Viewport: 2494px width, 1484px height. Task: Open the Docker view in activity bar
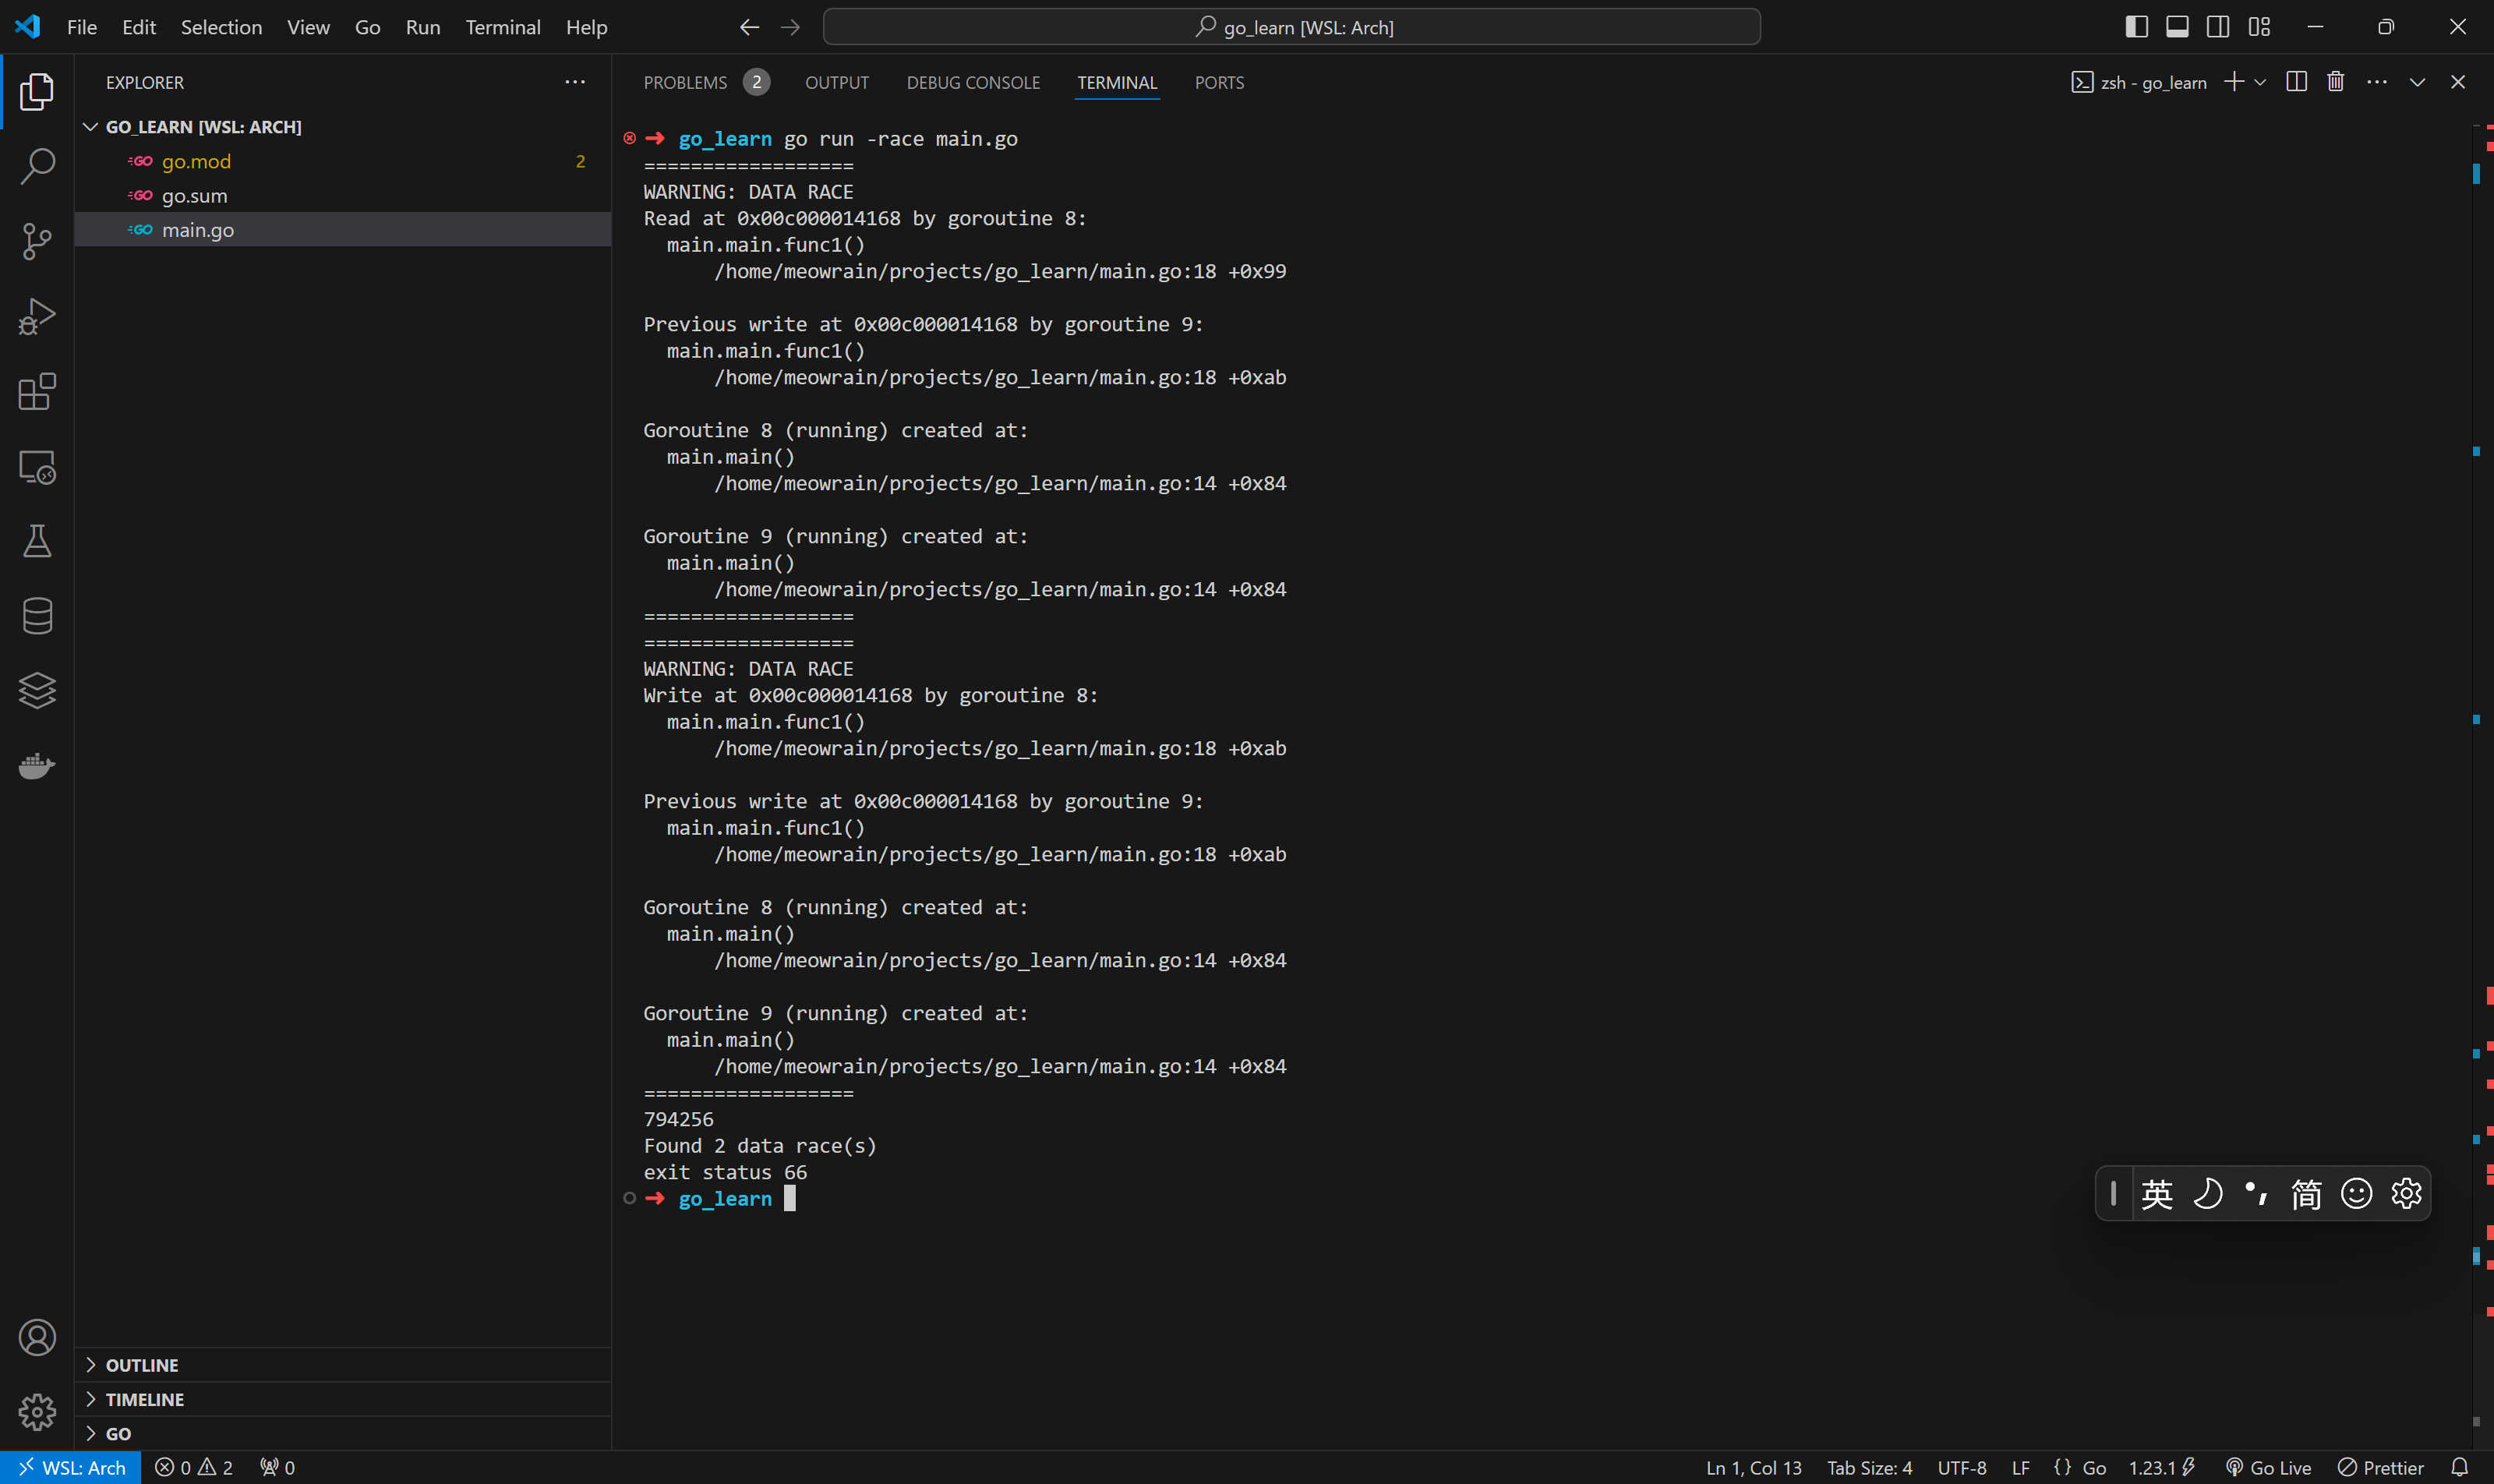coord(37,766)
